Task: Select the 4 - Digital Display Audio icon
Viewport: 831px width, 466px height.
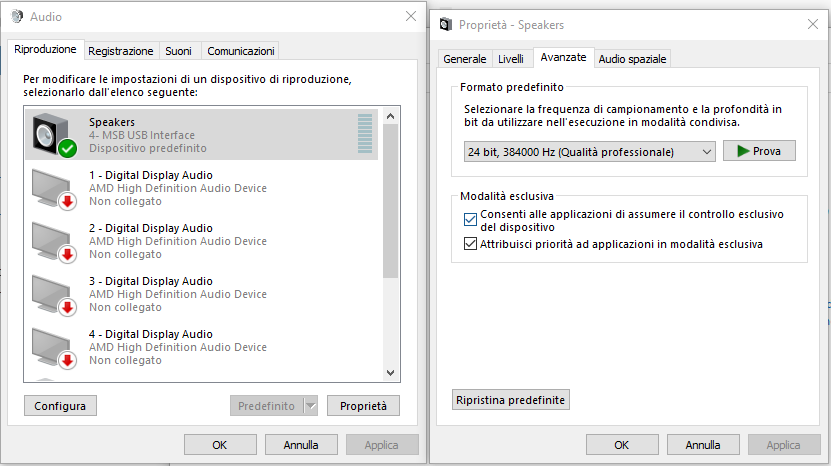Action: [54, 347]
